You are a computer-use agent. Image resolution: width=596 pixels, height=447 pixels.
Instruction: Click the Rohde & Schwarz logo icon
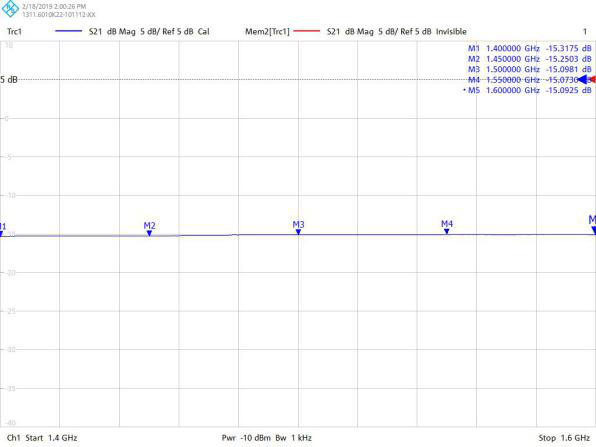point(10,8)
